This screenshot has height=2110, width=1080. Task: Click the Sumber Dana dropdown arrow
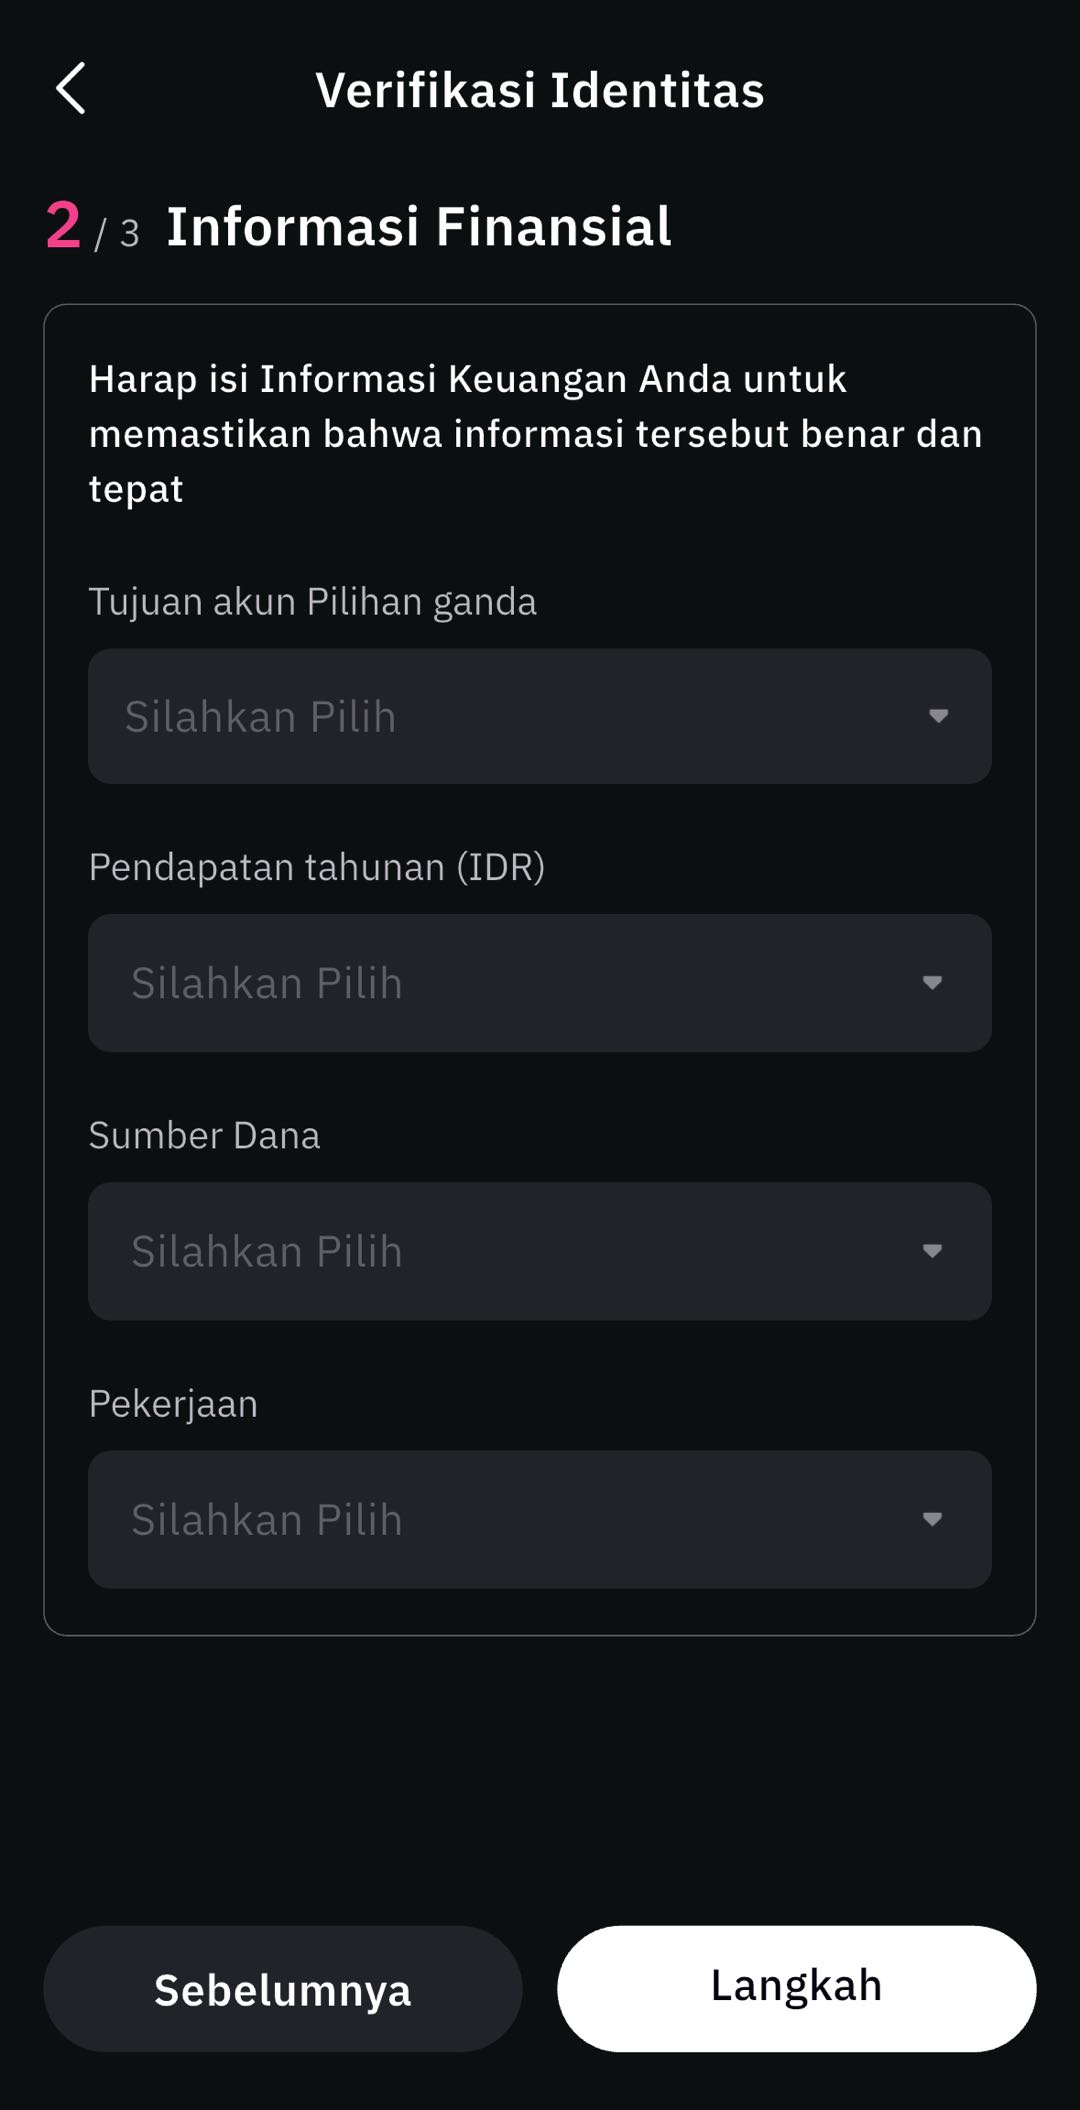click(932, 1251)
